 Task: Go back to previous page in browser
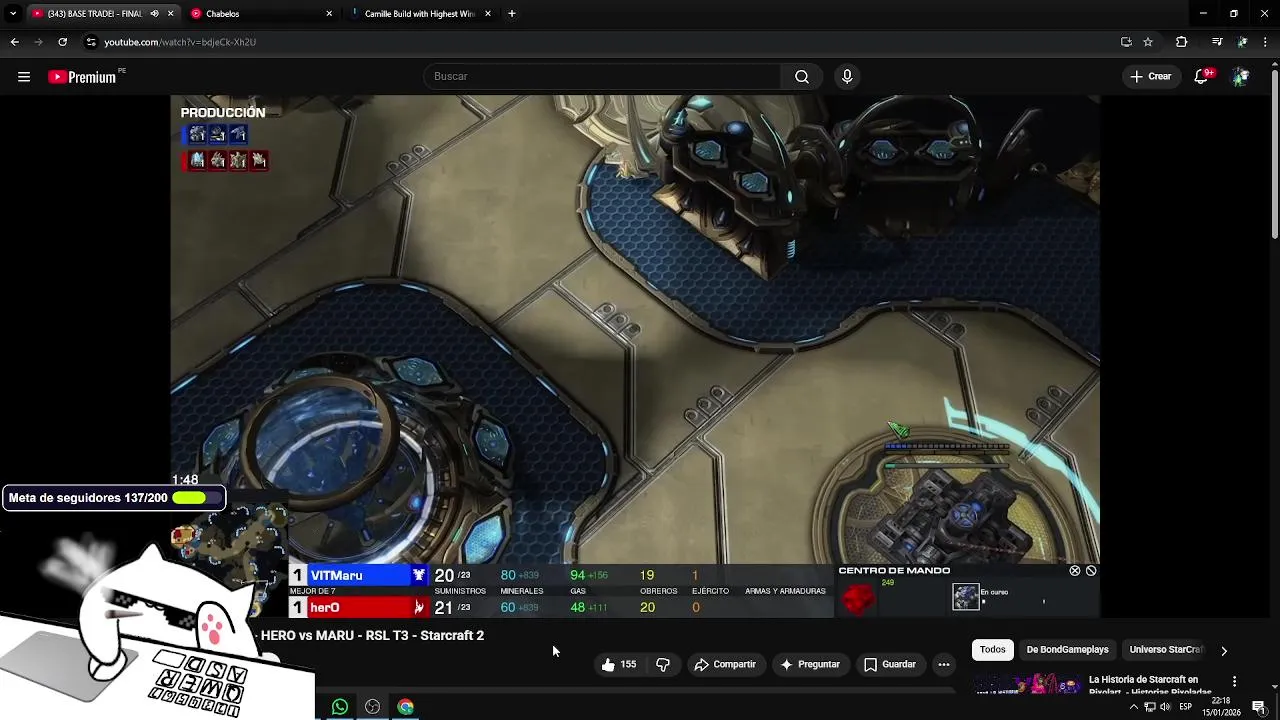point(14,42)
